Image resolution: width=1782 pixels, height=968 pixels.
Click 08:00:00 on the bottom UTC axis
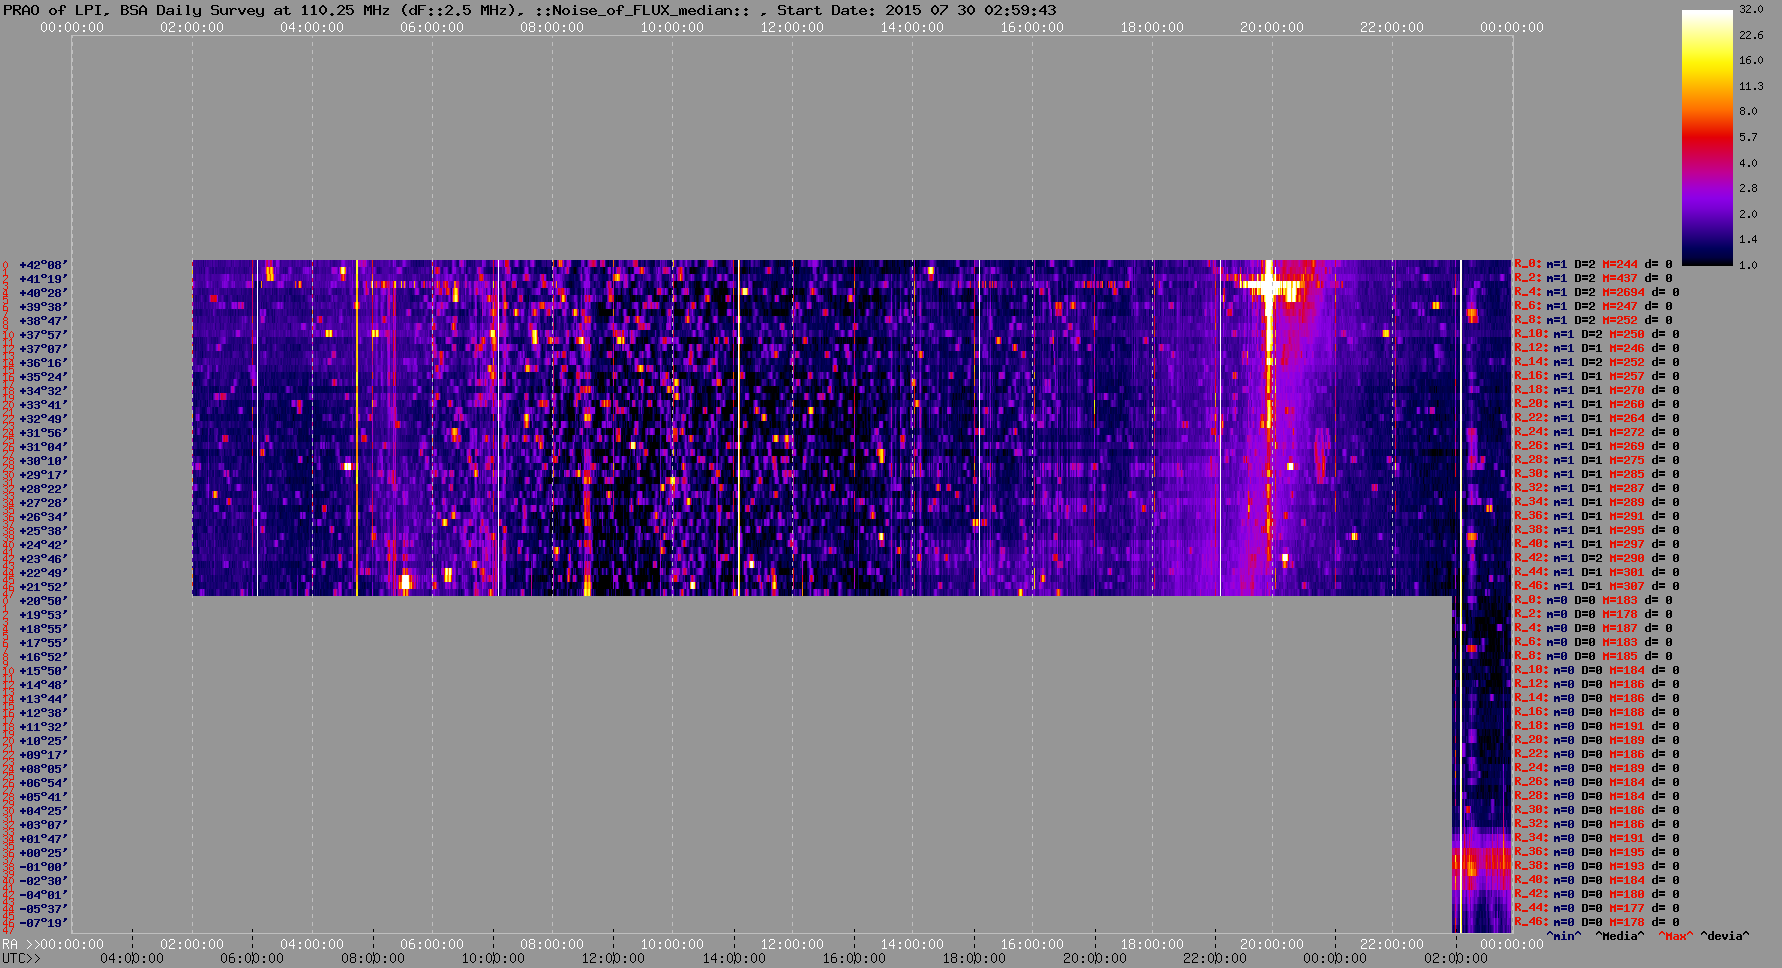(373, 958)
